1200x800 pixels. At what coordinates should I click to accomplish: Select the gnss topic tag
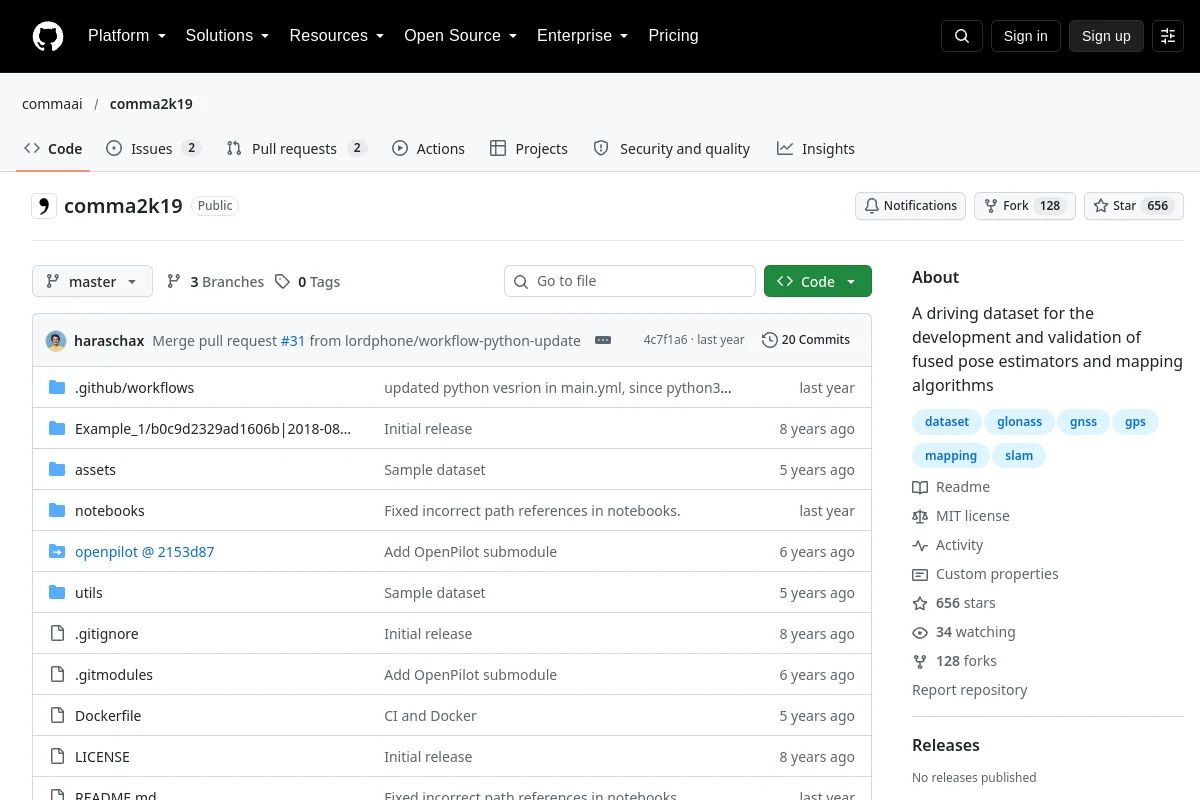click(x=1083, y=422)
